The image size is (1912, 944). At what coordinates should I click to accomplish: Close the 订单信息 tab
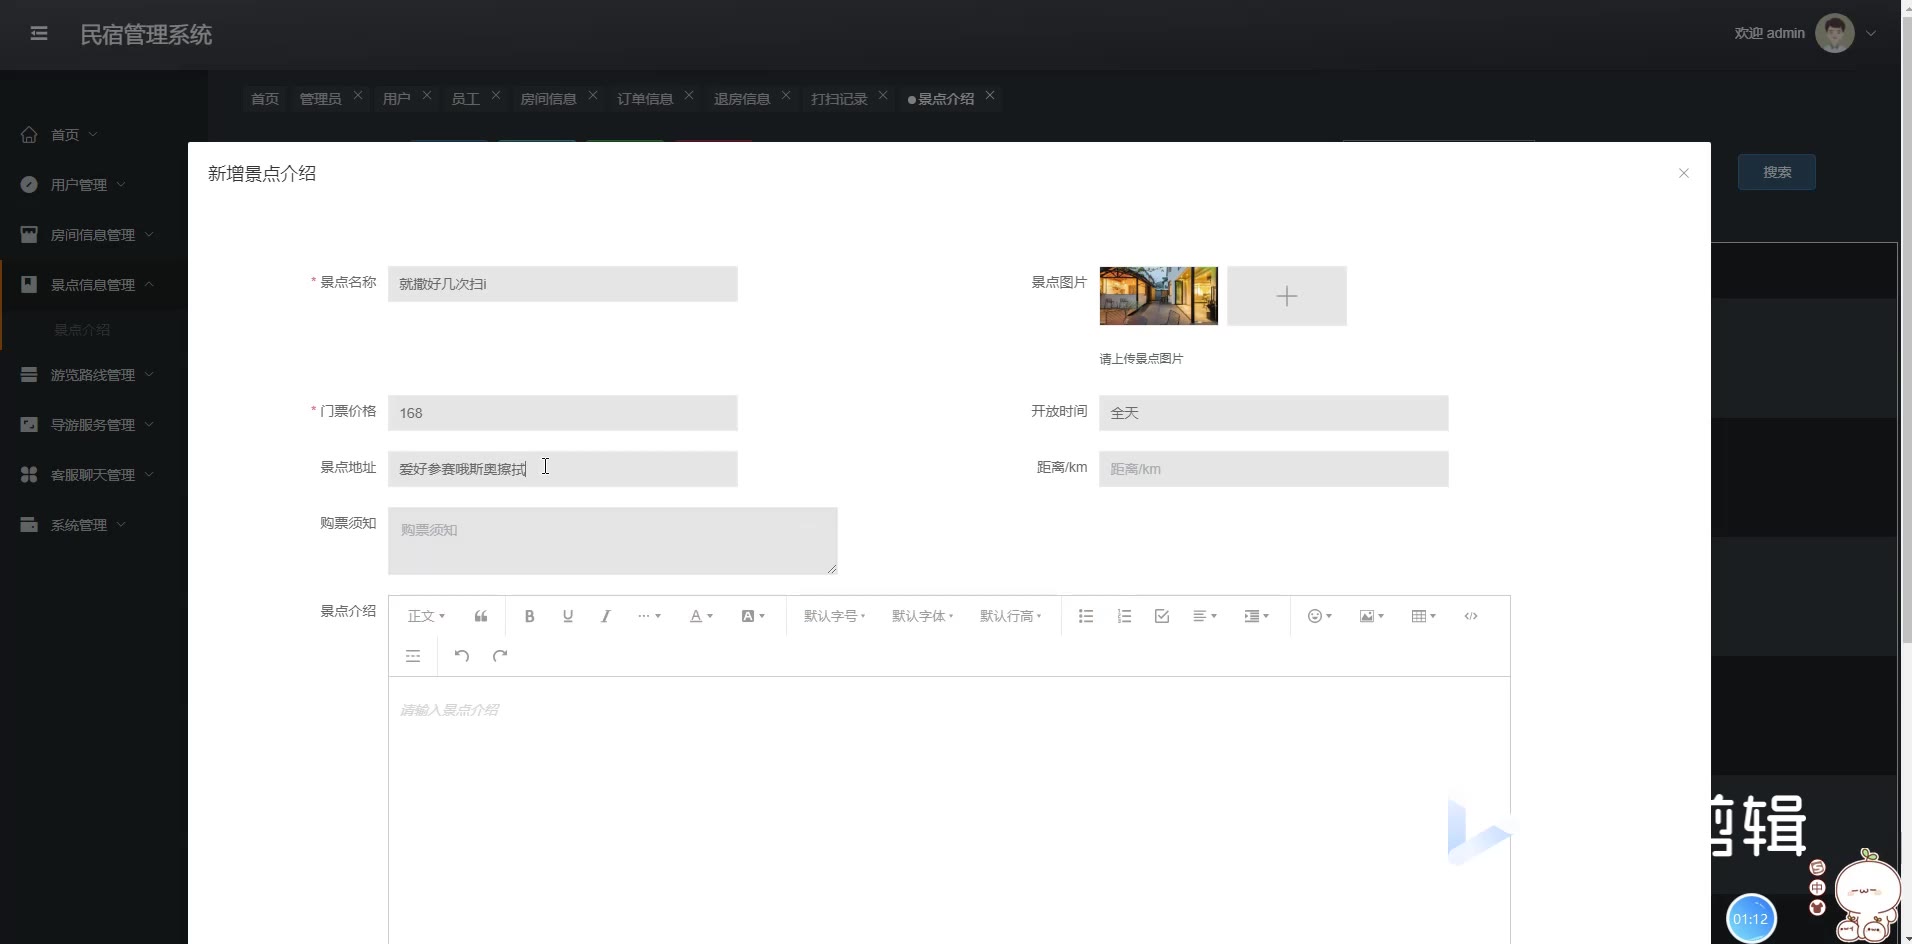tap(689, 96)
